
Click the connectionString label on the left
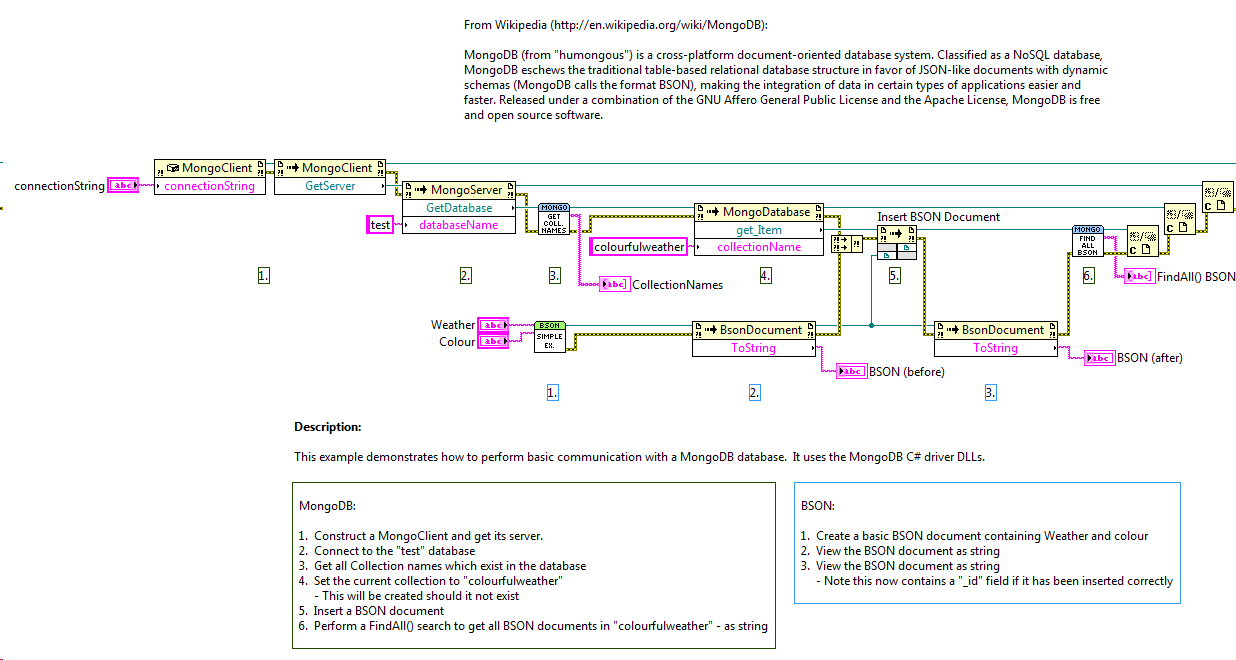59,185
